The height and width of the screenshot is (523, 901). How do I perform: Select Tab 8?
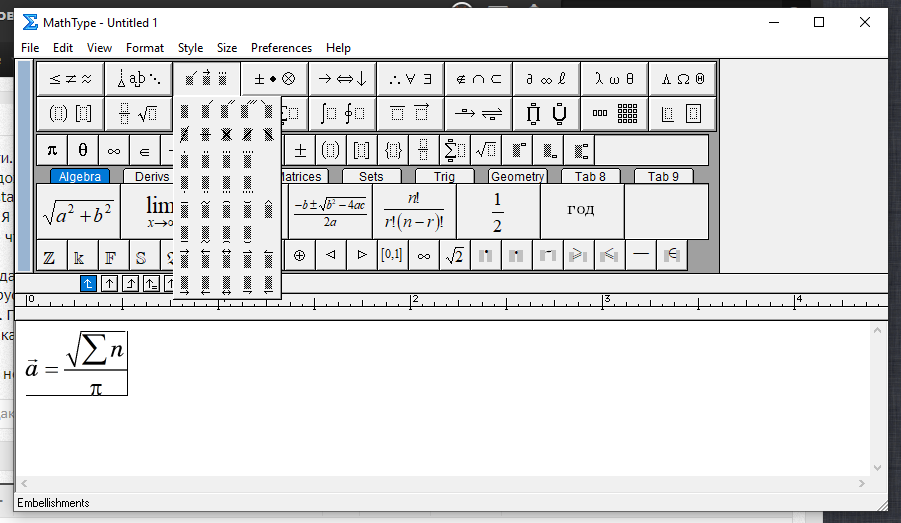click(x=590, y=176)
